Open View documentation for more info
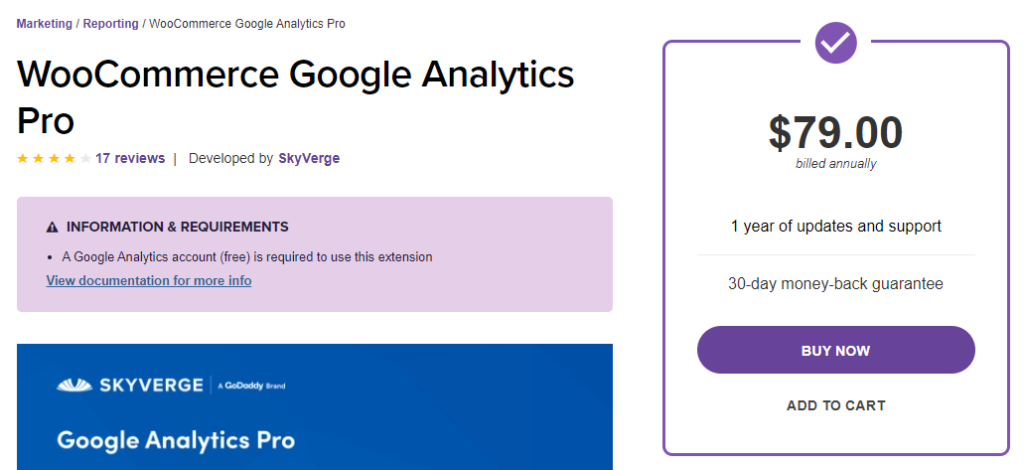1024x470 pixels. pos(149,281)
